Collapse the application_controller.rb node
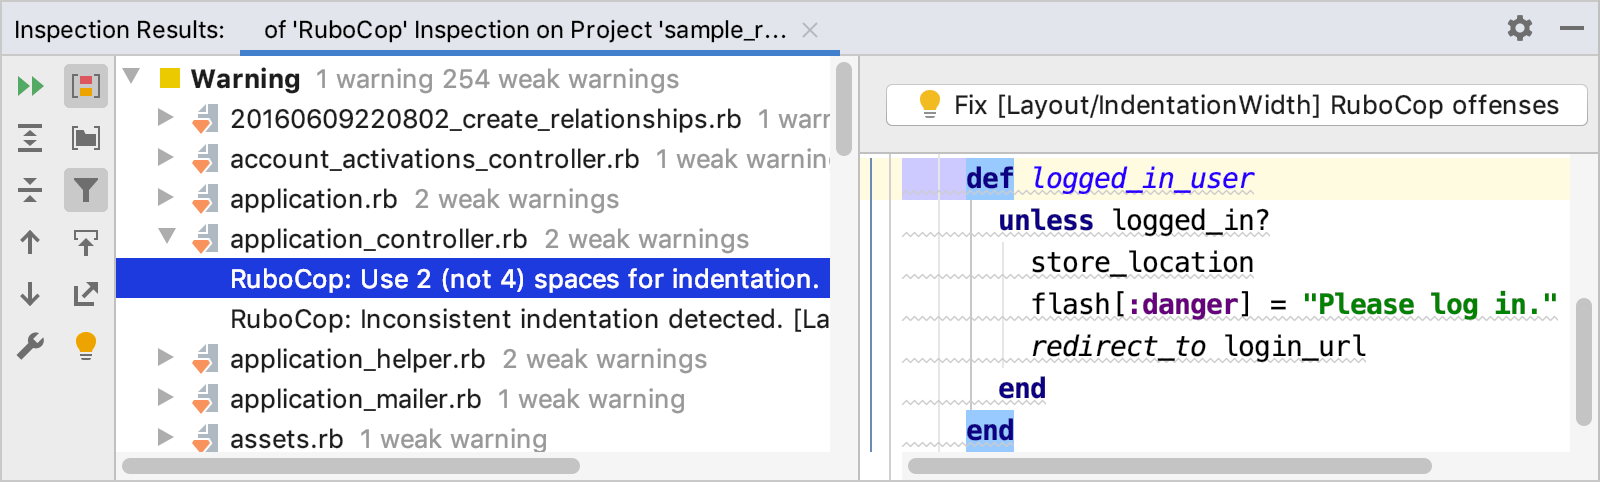The image size is (1600, 482). (x=166, y=237)
